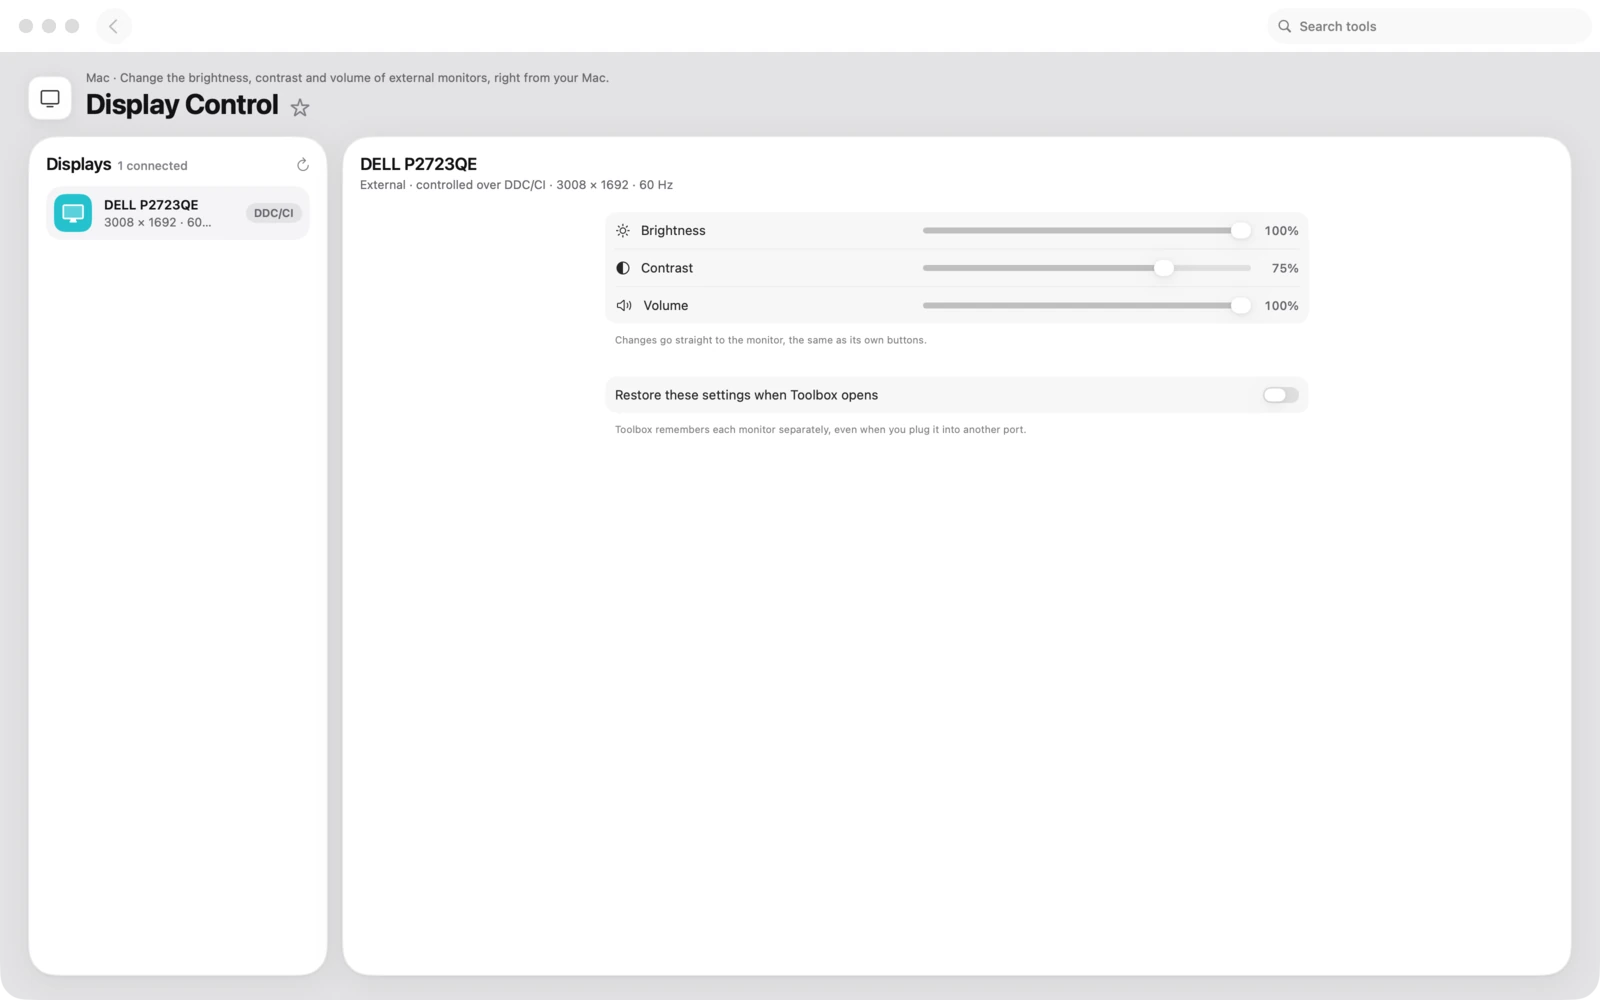Click the Display Control title
Viewport: 1600px width, 1000px height.
point(182,105)
